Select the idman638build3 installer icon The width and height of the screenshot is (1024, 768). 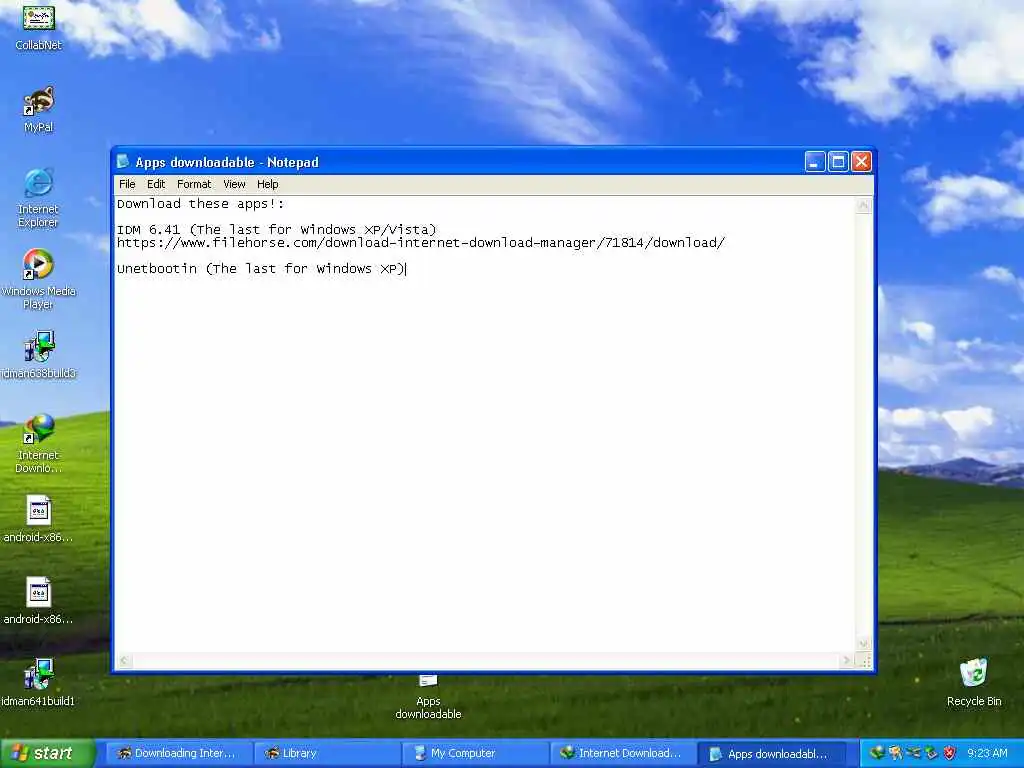[39, 355]
